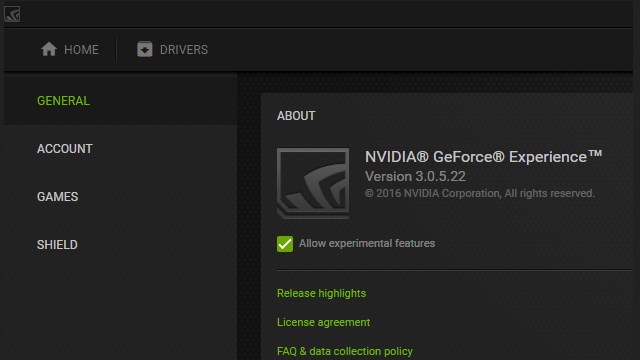Click the house icon beside HOME
The image size is (640, 360).
[49, 49]
